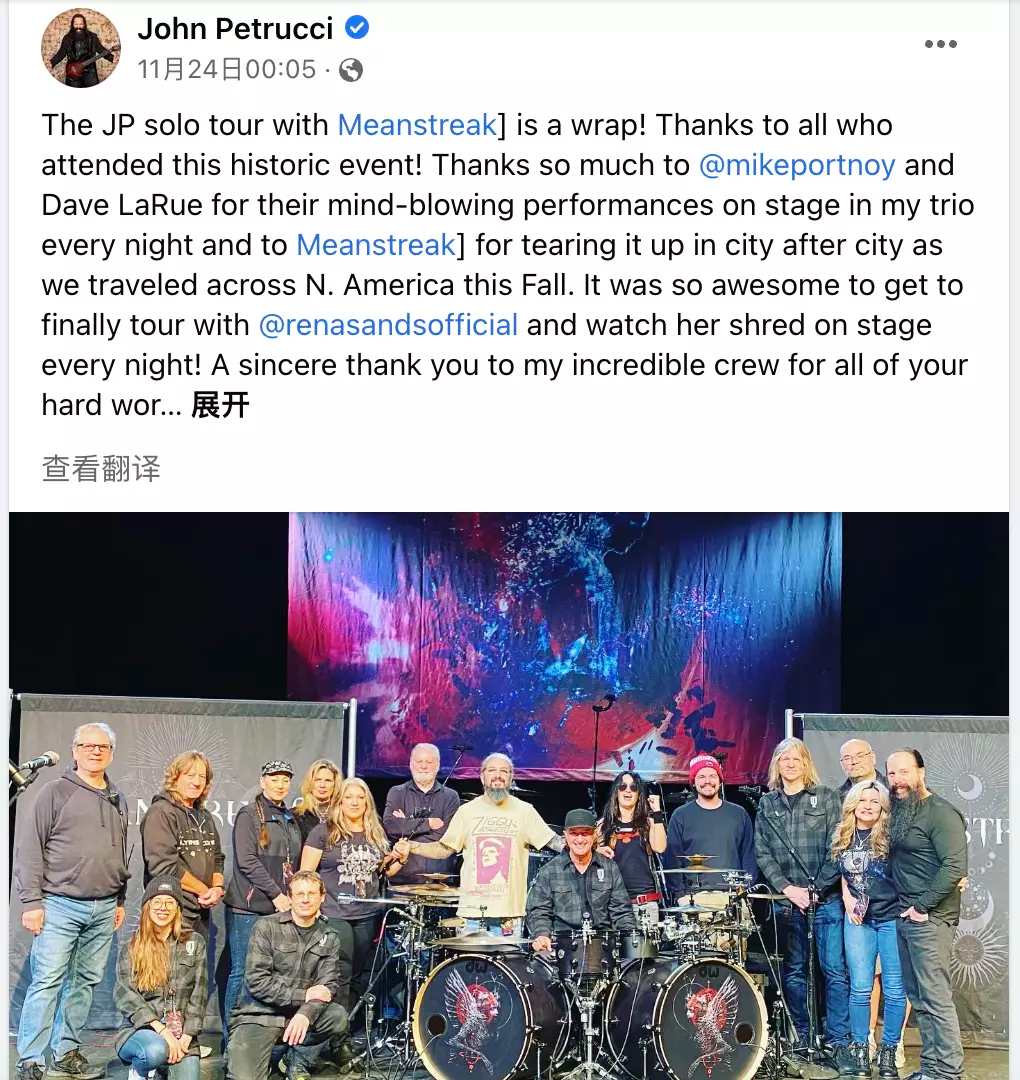Expand the full post with 展开

(220, 405)
